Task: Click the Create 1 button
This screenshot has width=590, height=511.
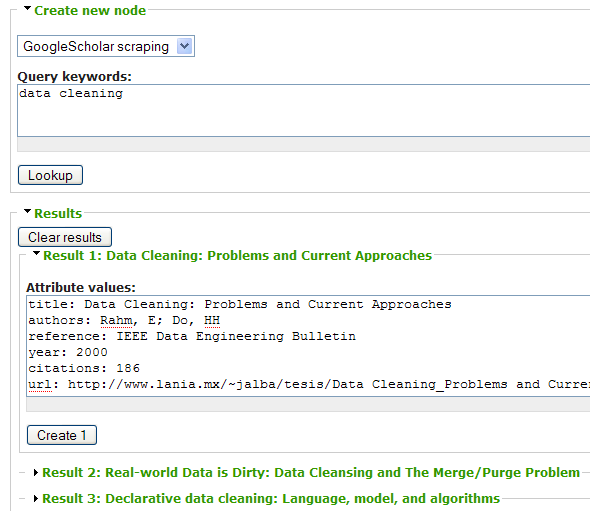Action: (62, 435)
